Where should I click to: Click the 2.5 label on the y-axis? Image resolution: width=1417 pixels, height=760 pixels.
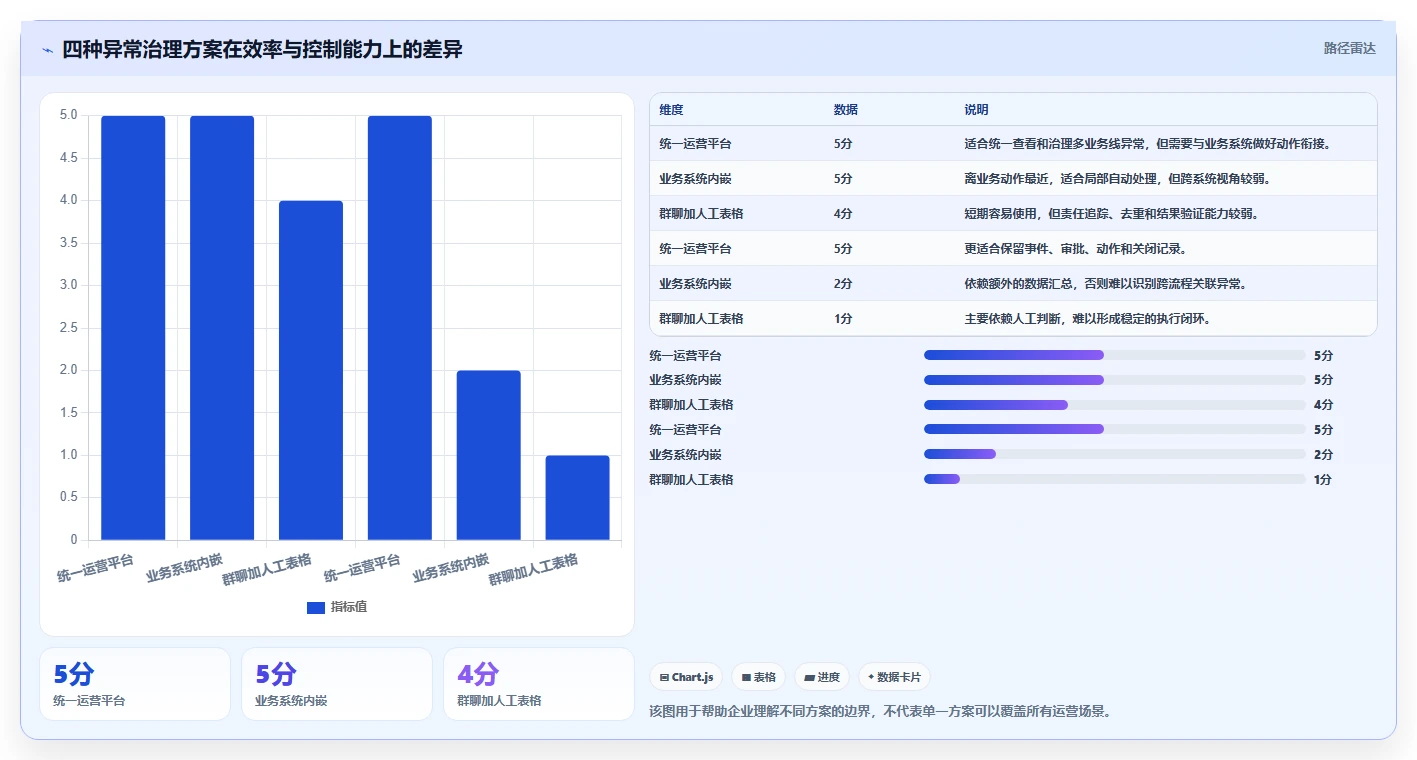pos(69,328)
